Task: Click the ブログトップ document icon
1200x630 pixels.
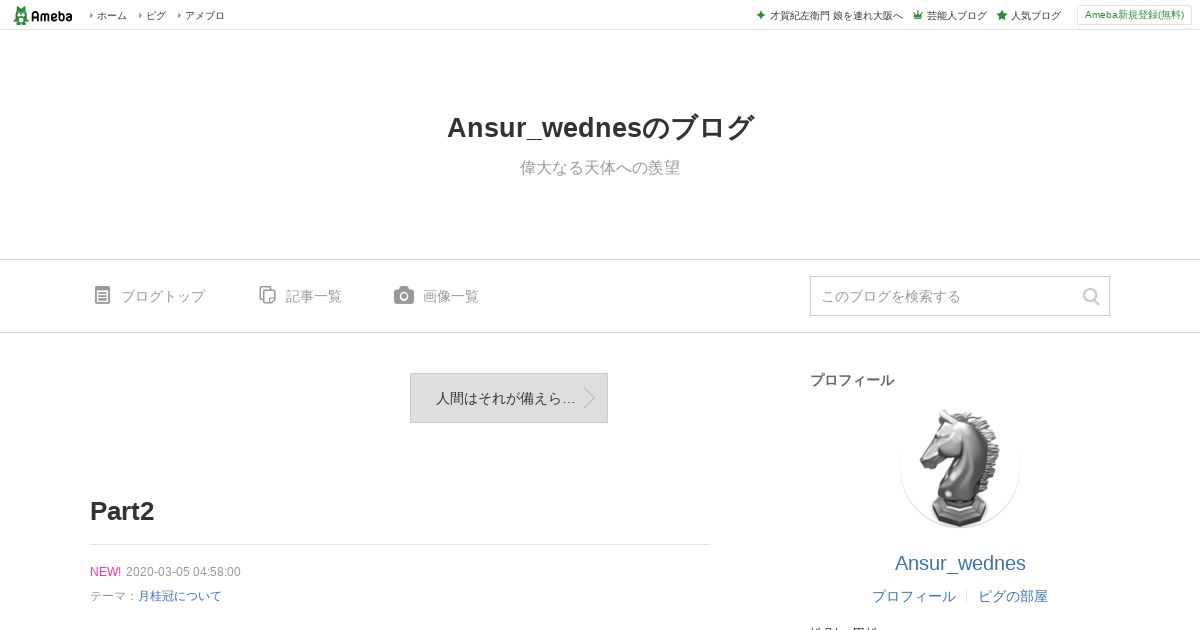Action: [x=102, y=295]
